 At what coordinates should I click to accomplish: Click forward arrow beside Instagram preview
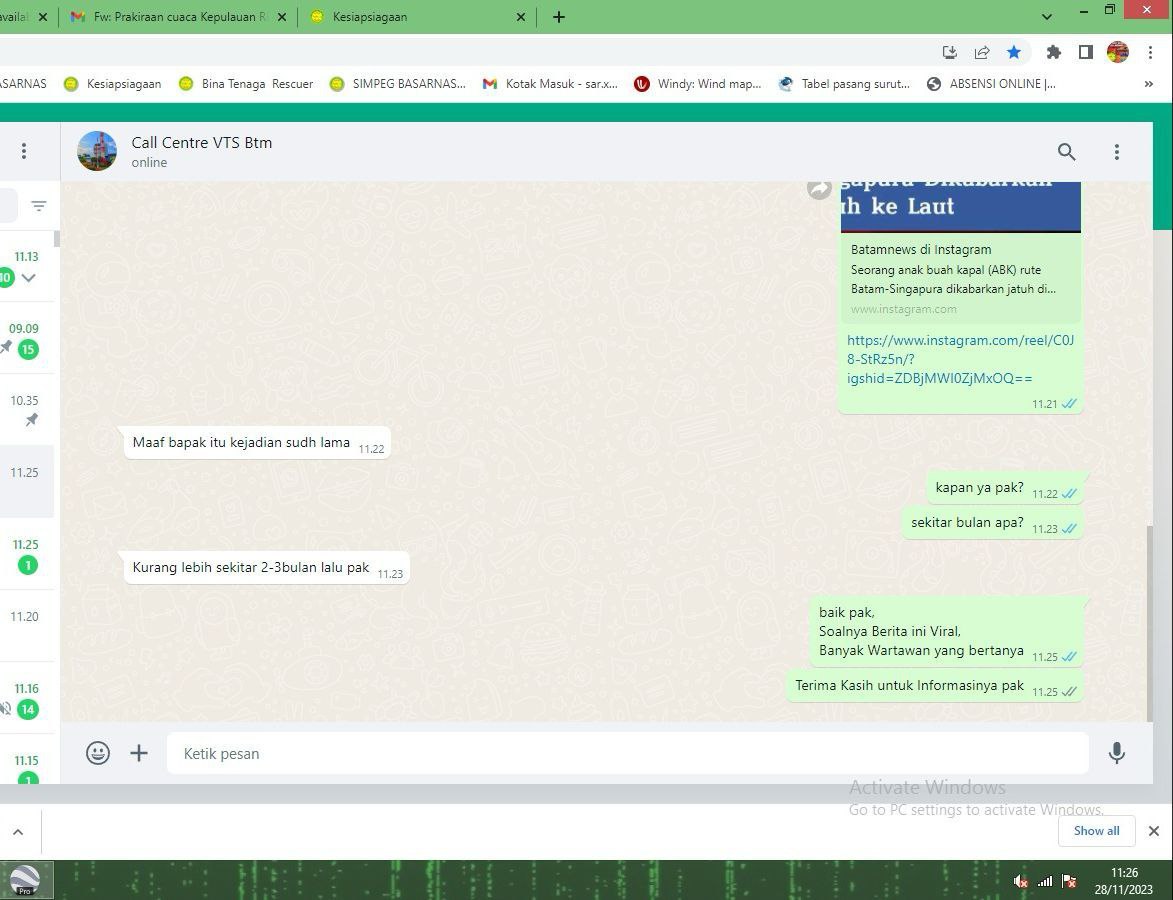(819, 188)
